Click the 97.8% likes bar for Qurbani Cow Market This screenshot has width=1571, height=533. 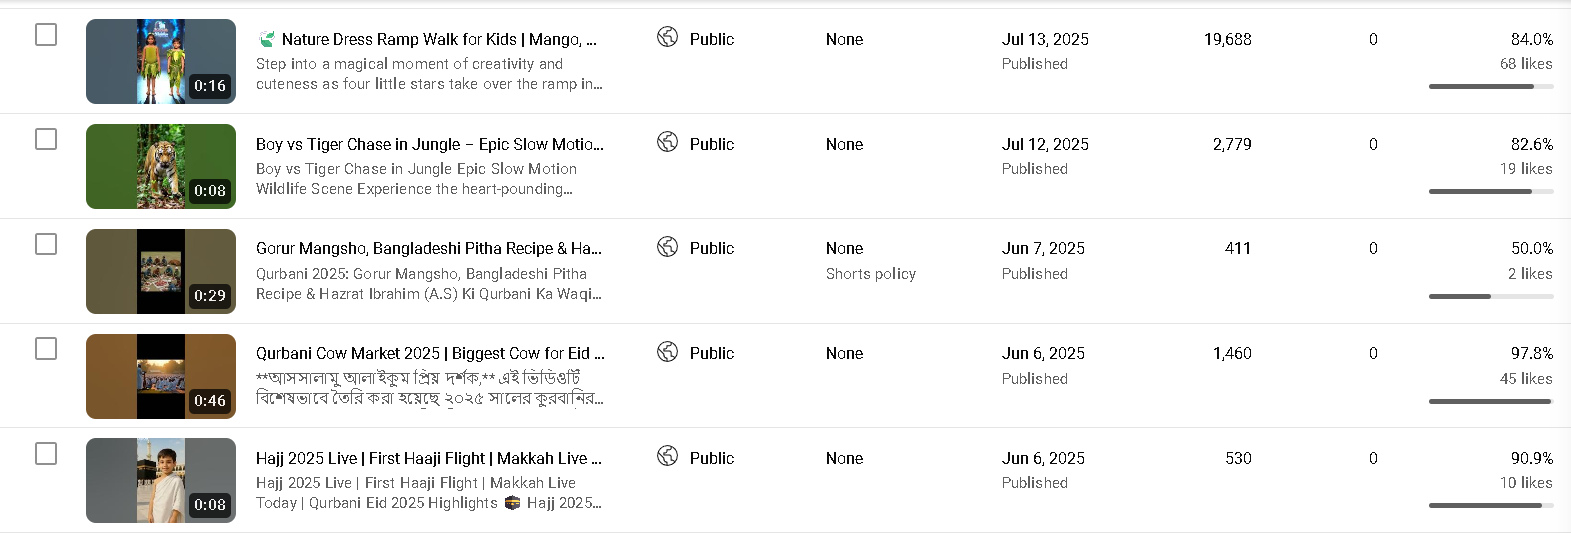pos(1490,401)
